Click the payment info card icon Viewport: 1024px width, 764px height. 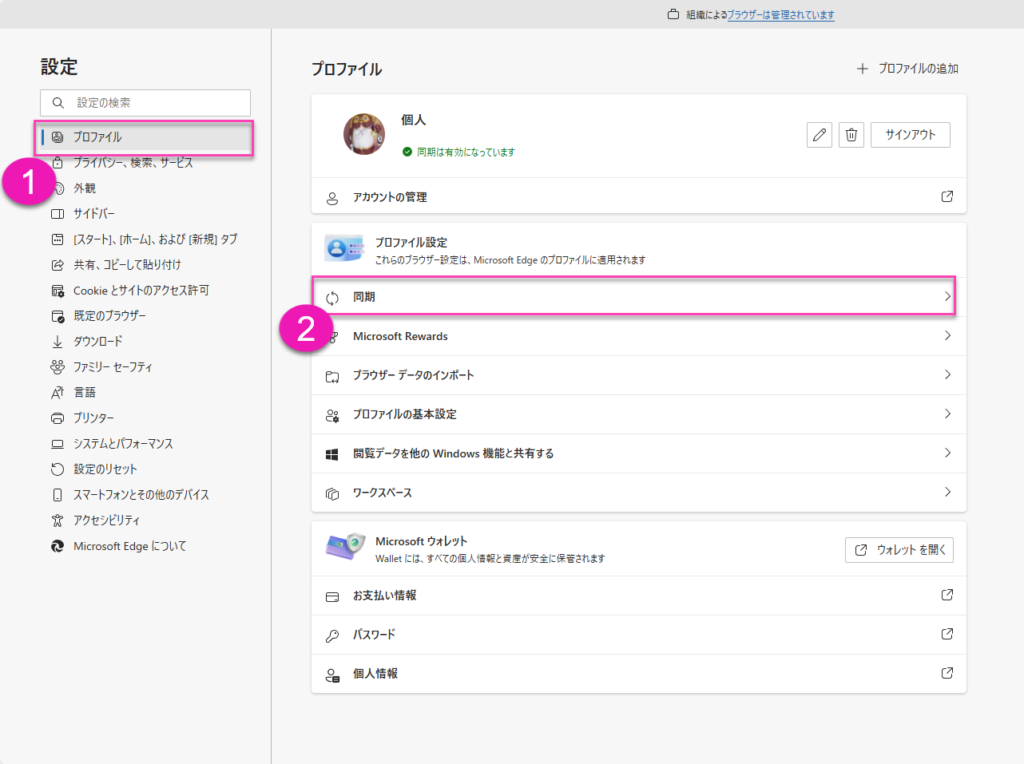[x=333, y=596]
